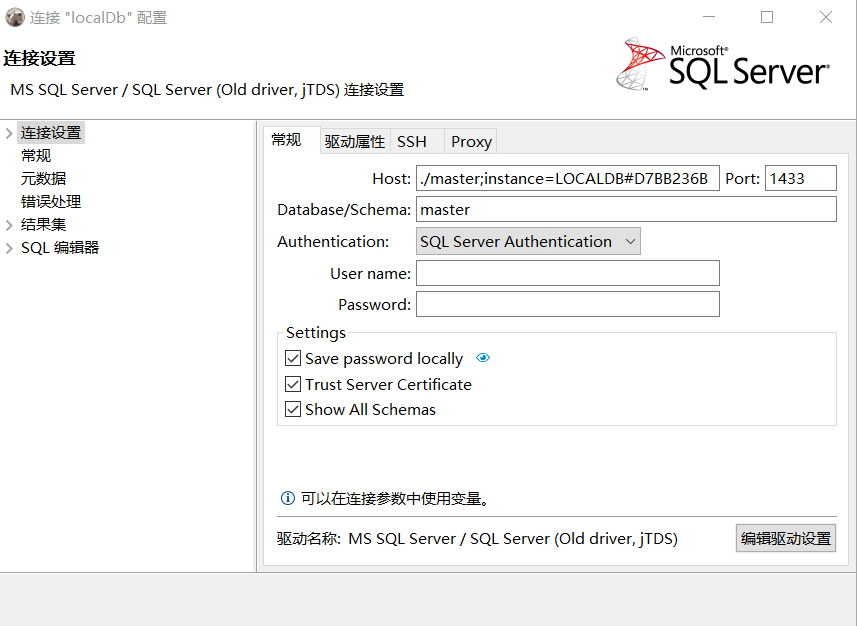Click the password reveal eye icon
Viewport: 857px width, 626px height.
(483, 358)
